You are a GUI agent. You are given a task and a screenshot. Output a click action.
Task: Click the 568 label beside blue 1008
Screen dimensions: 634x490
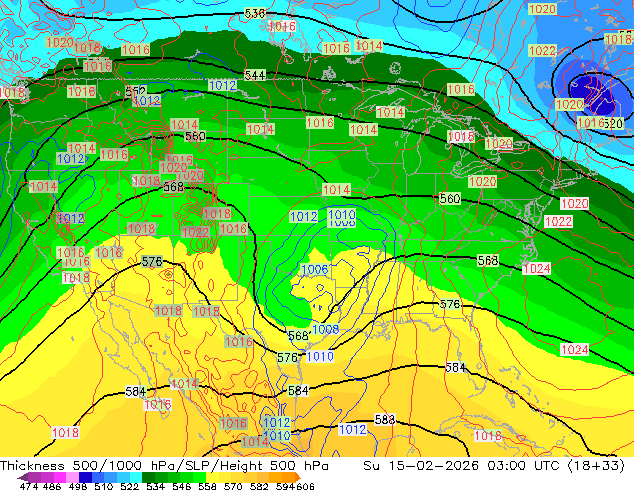click(298, 336)
